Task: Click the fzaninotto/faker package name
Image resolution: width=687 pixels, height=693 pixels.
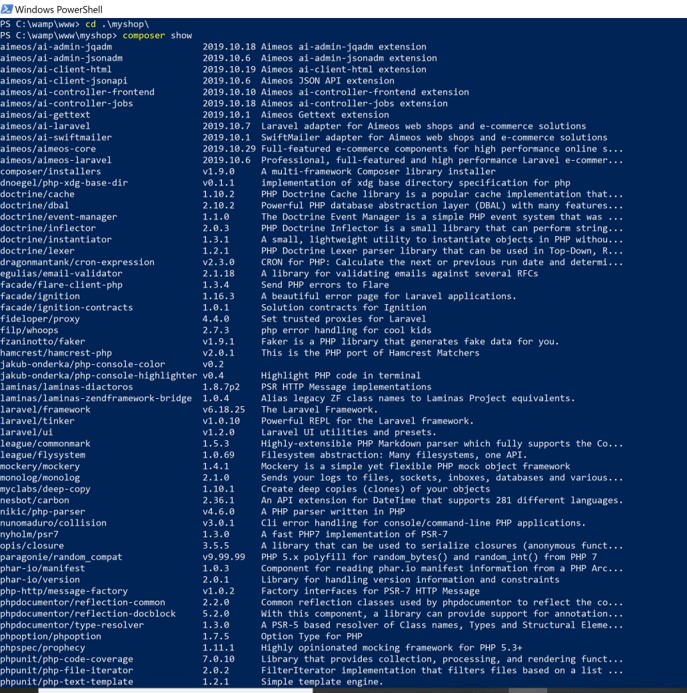Action: click(42, 342)
